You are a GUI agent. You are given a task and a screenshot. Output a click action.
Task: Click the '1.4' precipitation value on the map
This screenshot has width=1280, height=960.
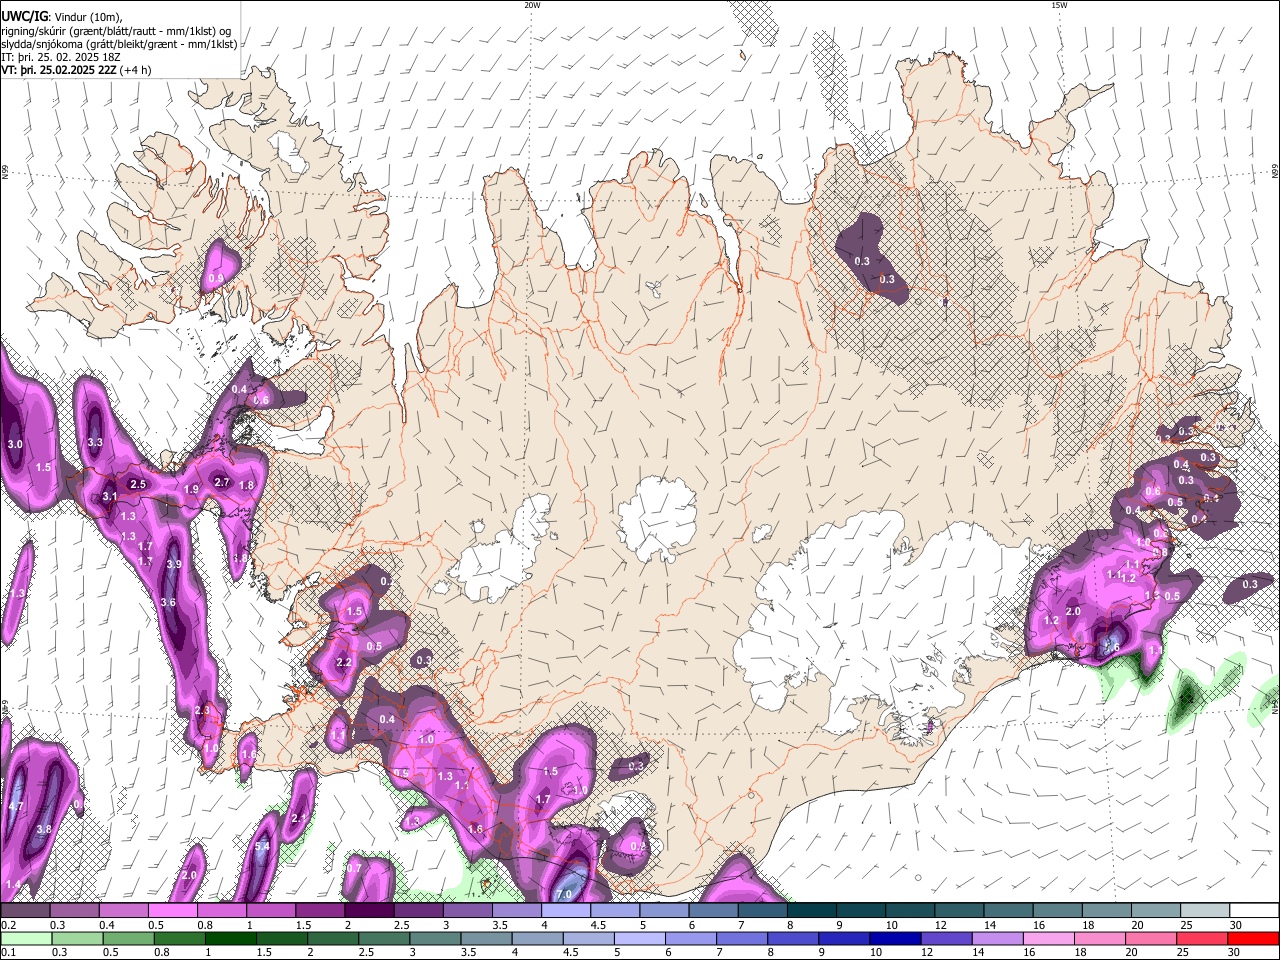13,885
